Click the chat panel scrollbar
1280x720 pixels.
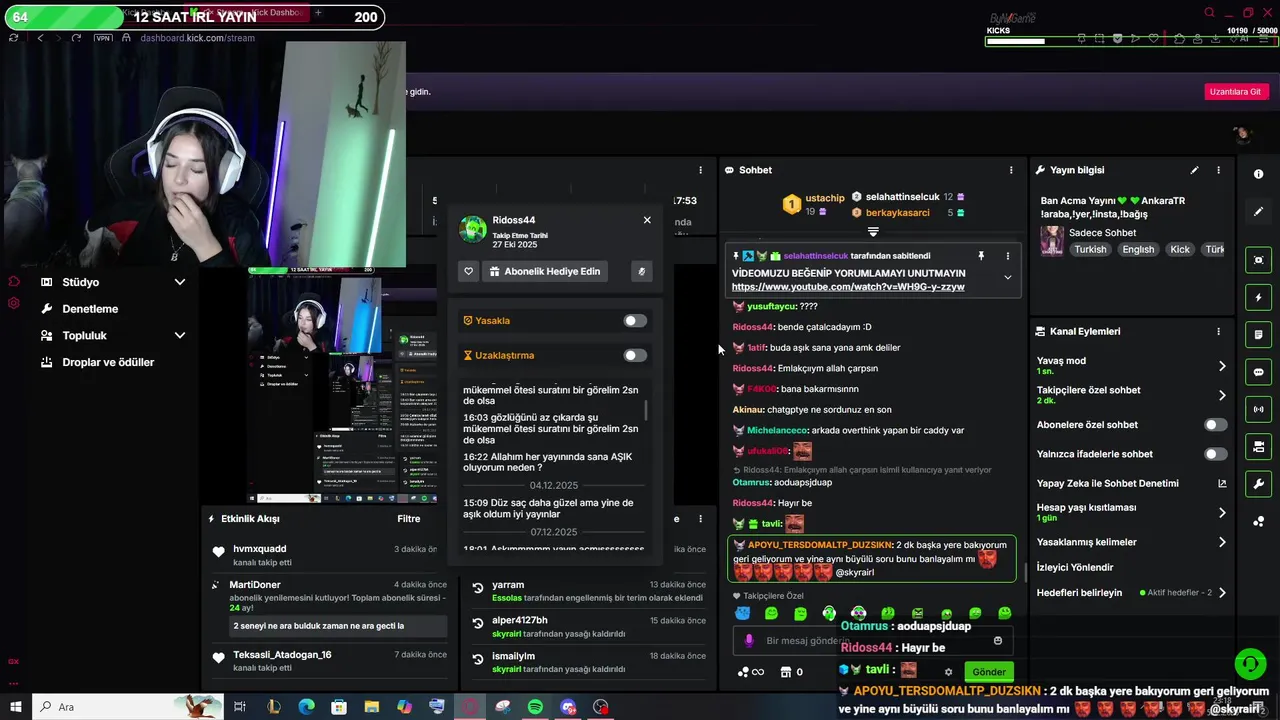pyautogui.click(x=1025, y=573)
